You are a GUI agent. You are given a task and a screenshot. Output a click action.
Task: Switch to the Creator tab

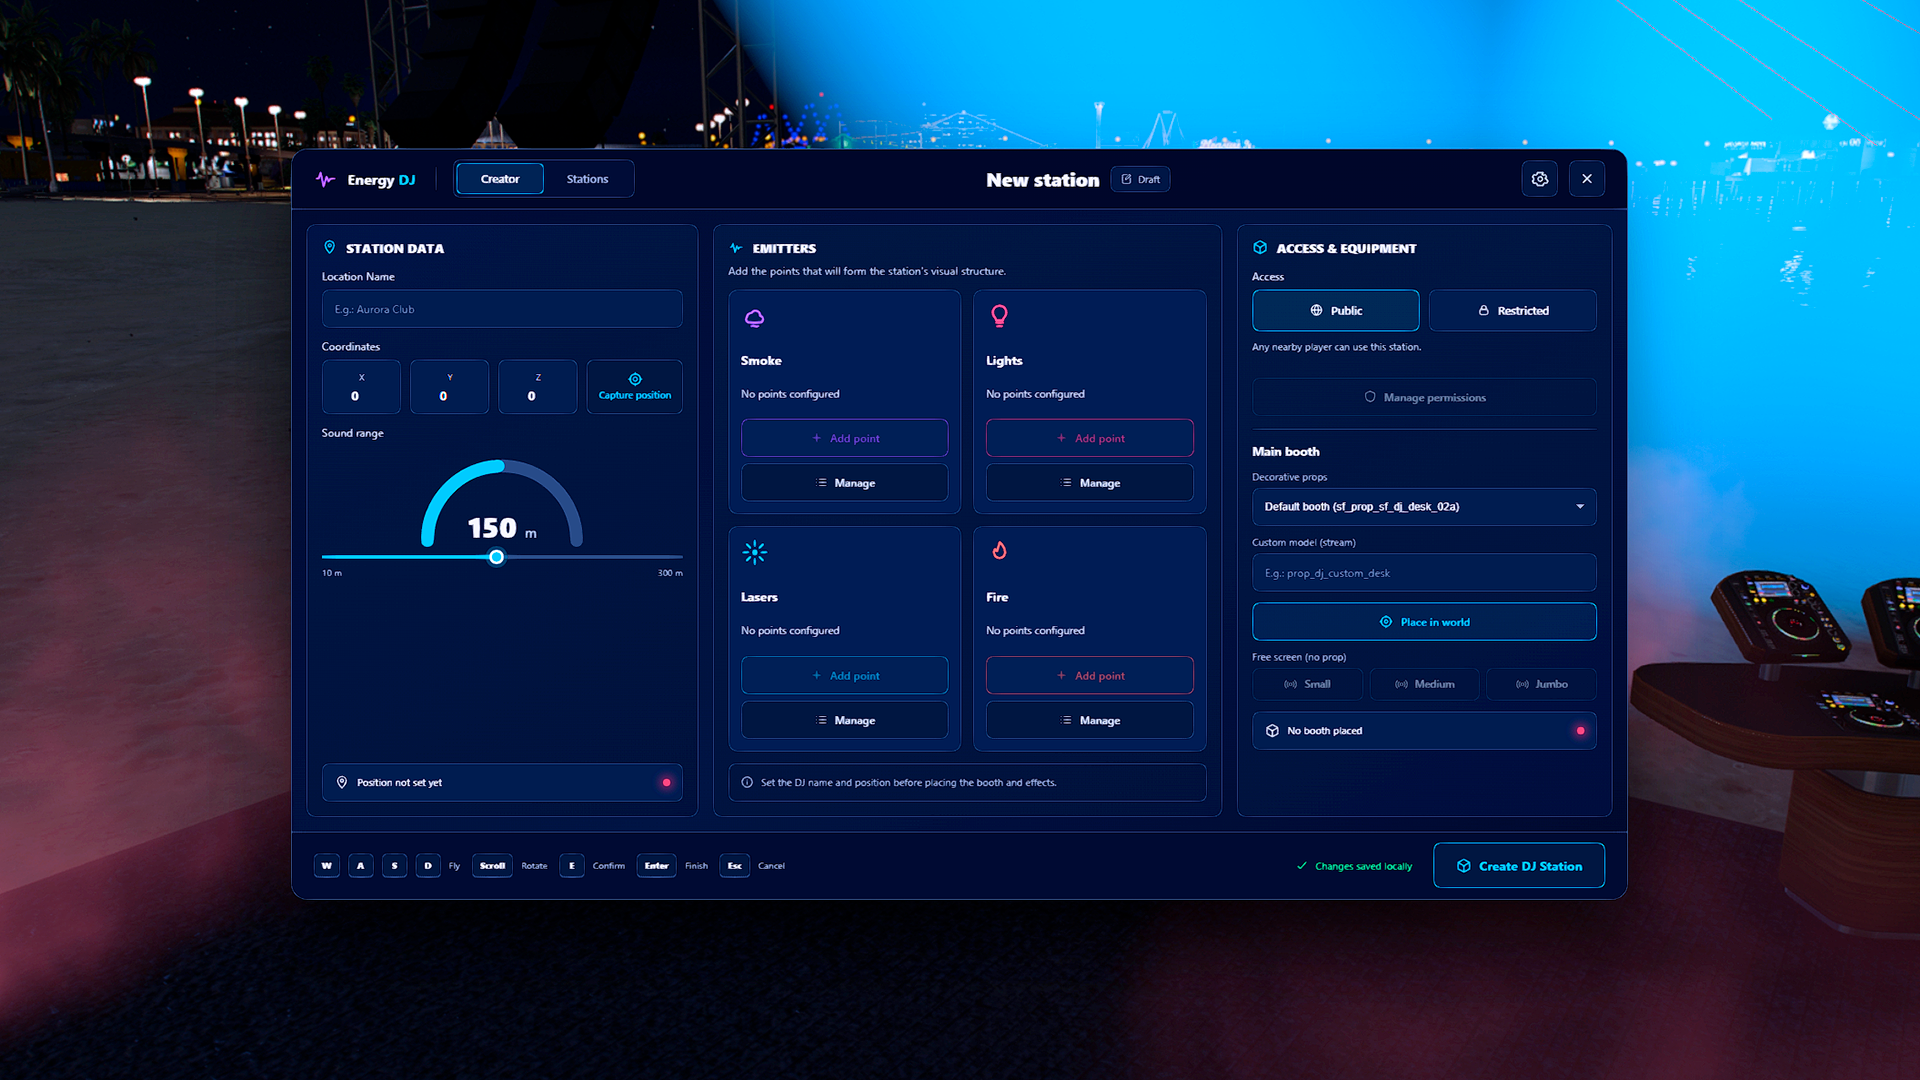pyautogui.click(x=500, y=179)
